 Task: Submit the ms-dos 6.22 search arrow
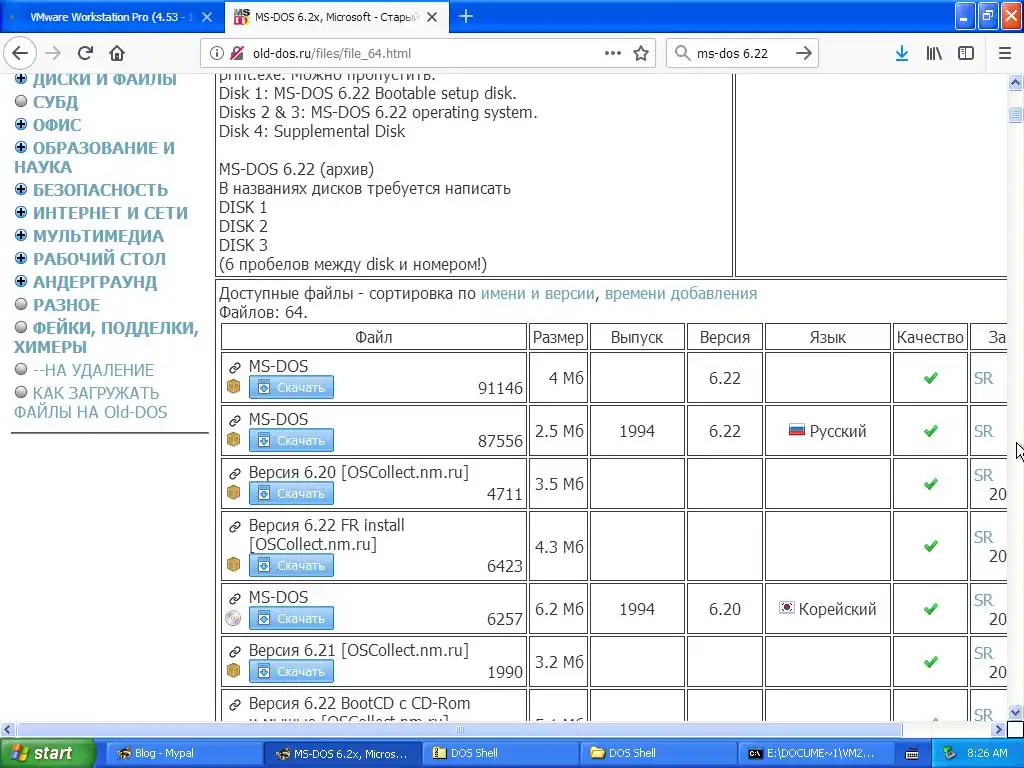[x=804, y=53]
